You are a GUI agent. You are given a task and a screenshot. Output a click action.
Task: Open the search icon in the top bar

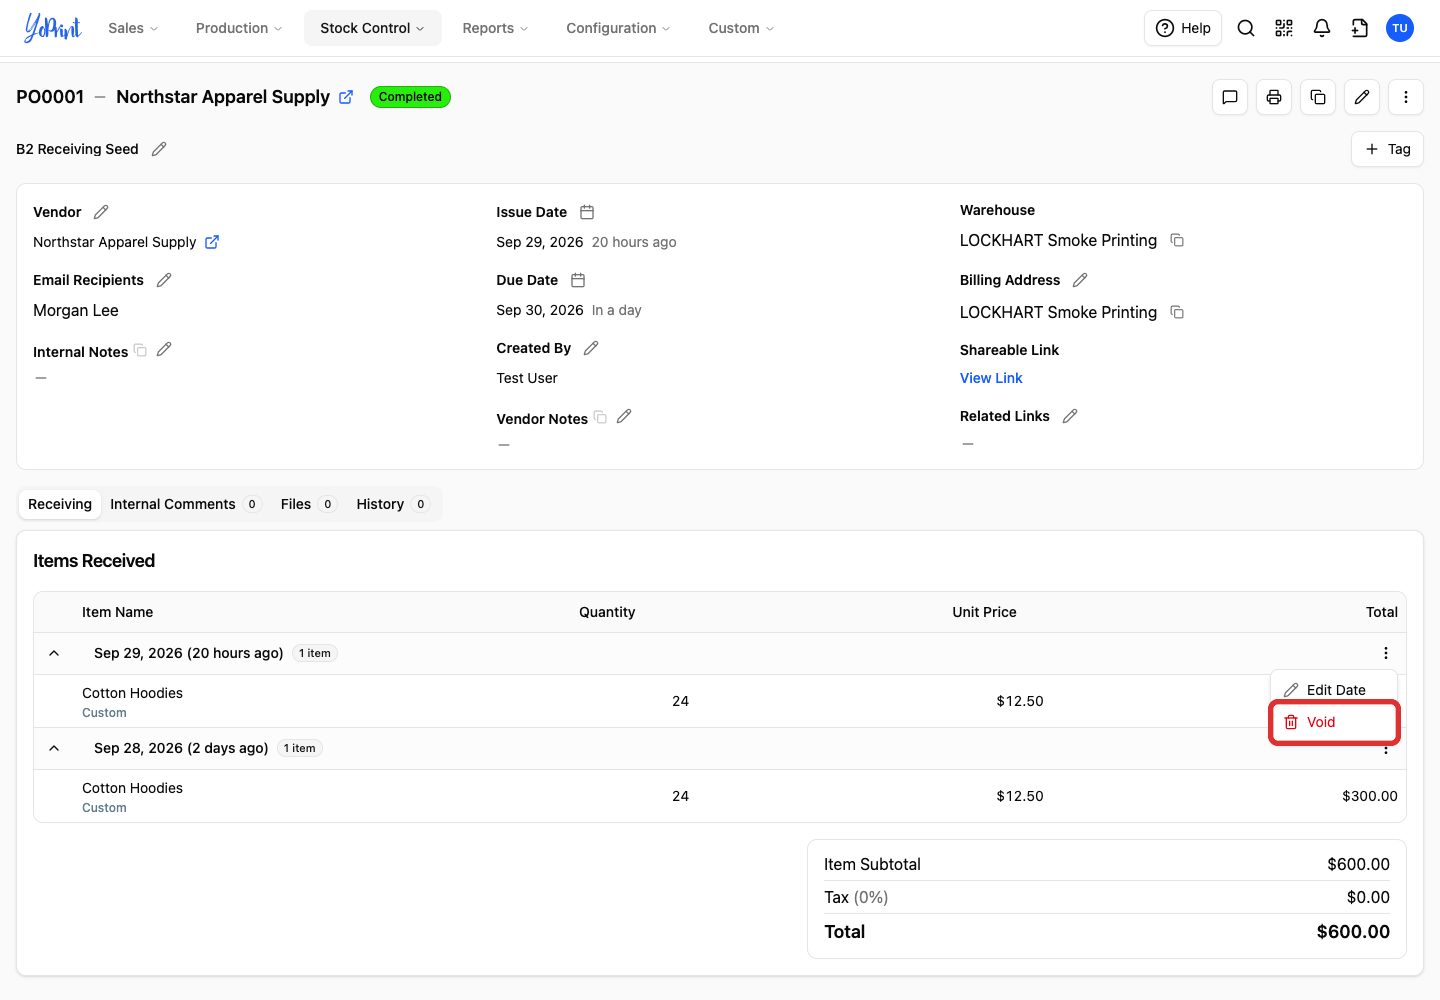pos(1246,28)
